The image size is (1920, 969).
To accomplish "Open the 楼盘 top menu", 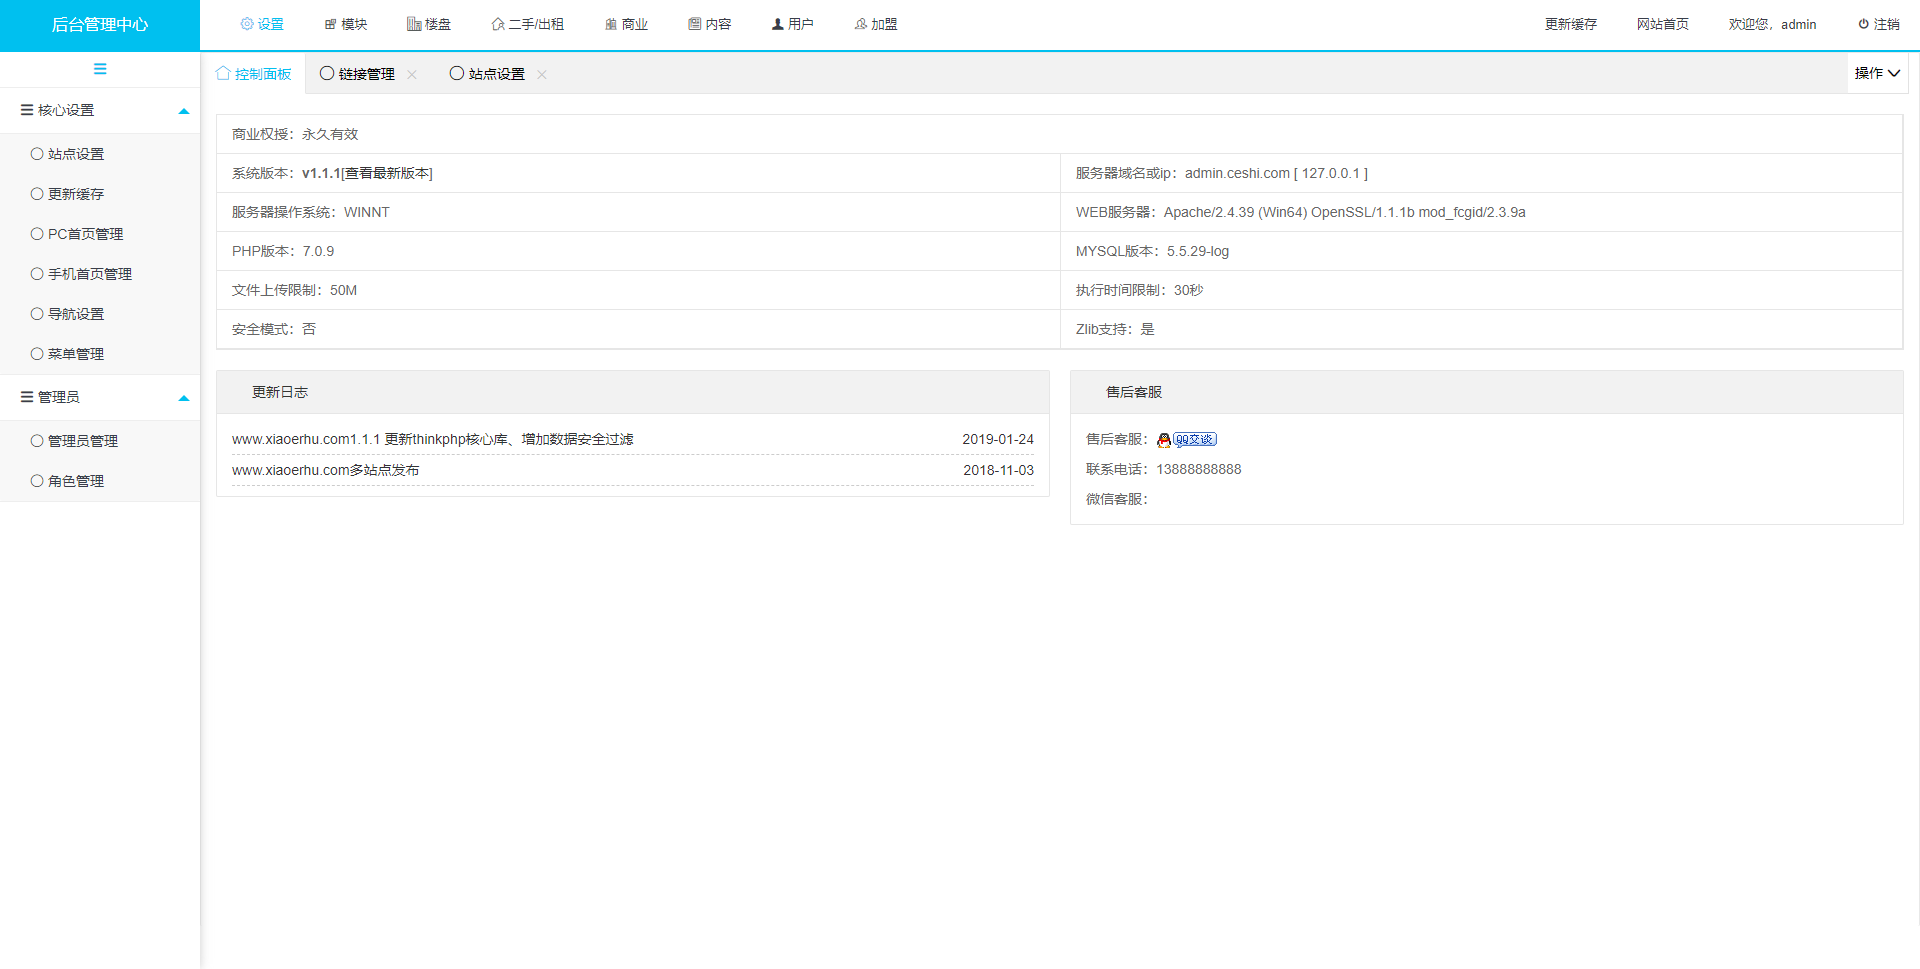I will tap(429, 24).
